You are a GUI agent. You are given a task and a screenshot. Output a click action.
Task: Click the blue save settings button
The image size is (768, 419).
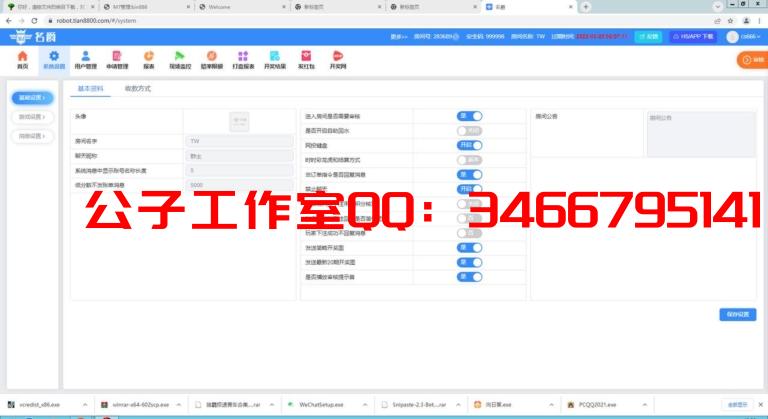pyautogui.click(x=738, y=314)
